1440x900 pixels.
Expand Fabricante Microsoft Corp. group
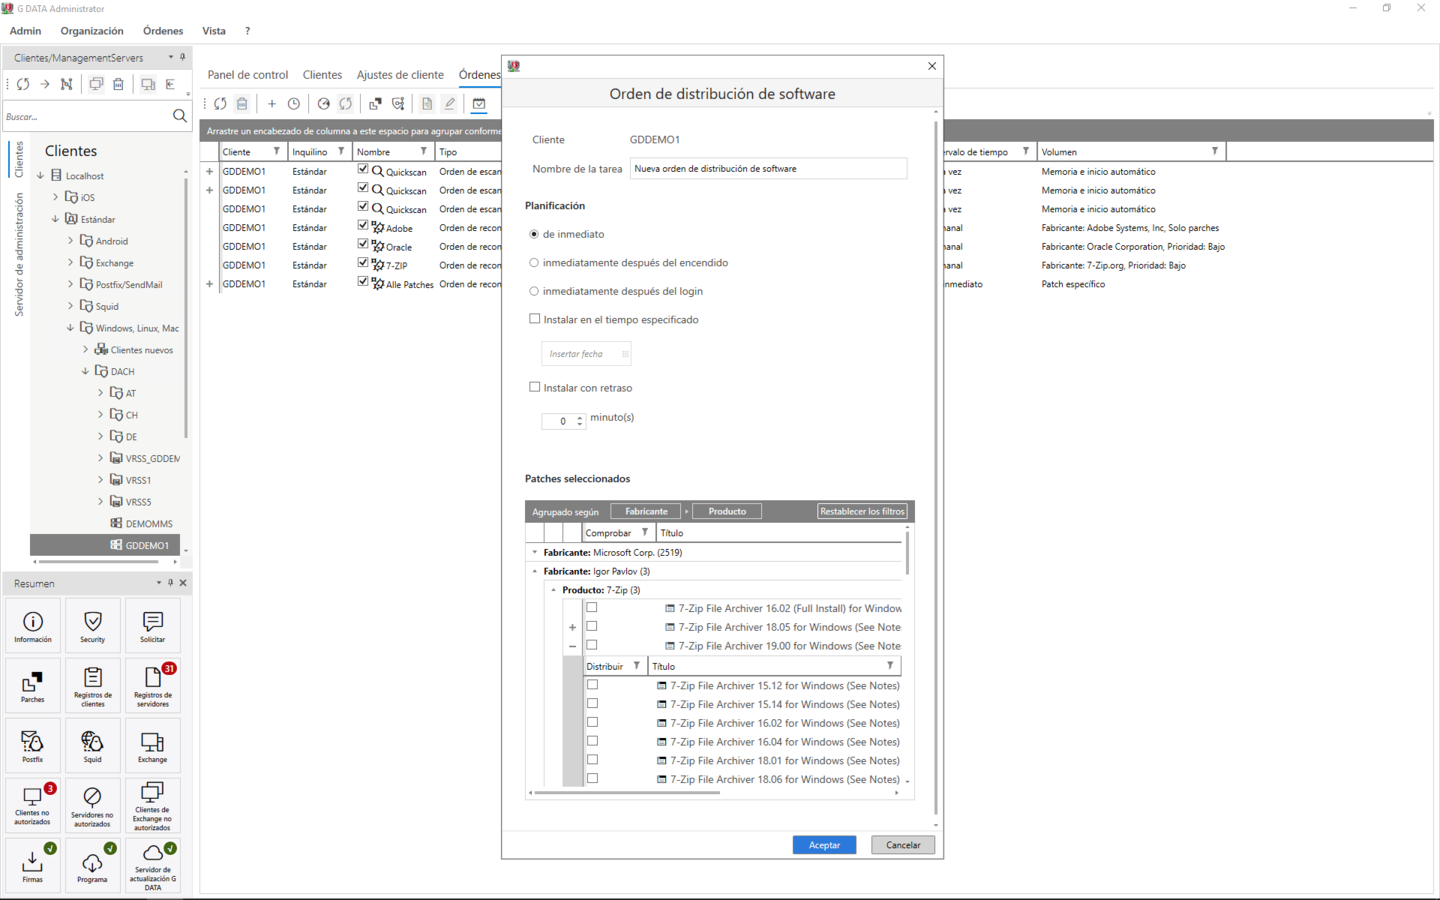tap(535, 552)
